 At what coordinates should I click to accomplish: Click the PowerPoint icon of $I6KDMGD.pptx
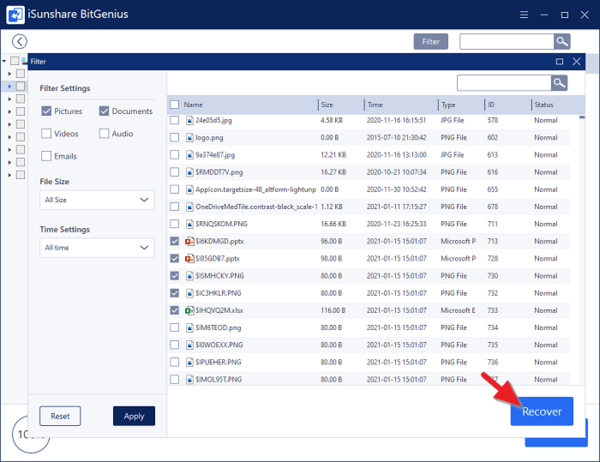point(189,241)
